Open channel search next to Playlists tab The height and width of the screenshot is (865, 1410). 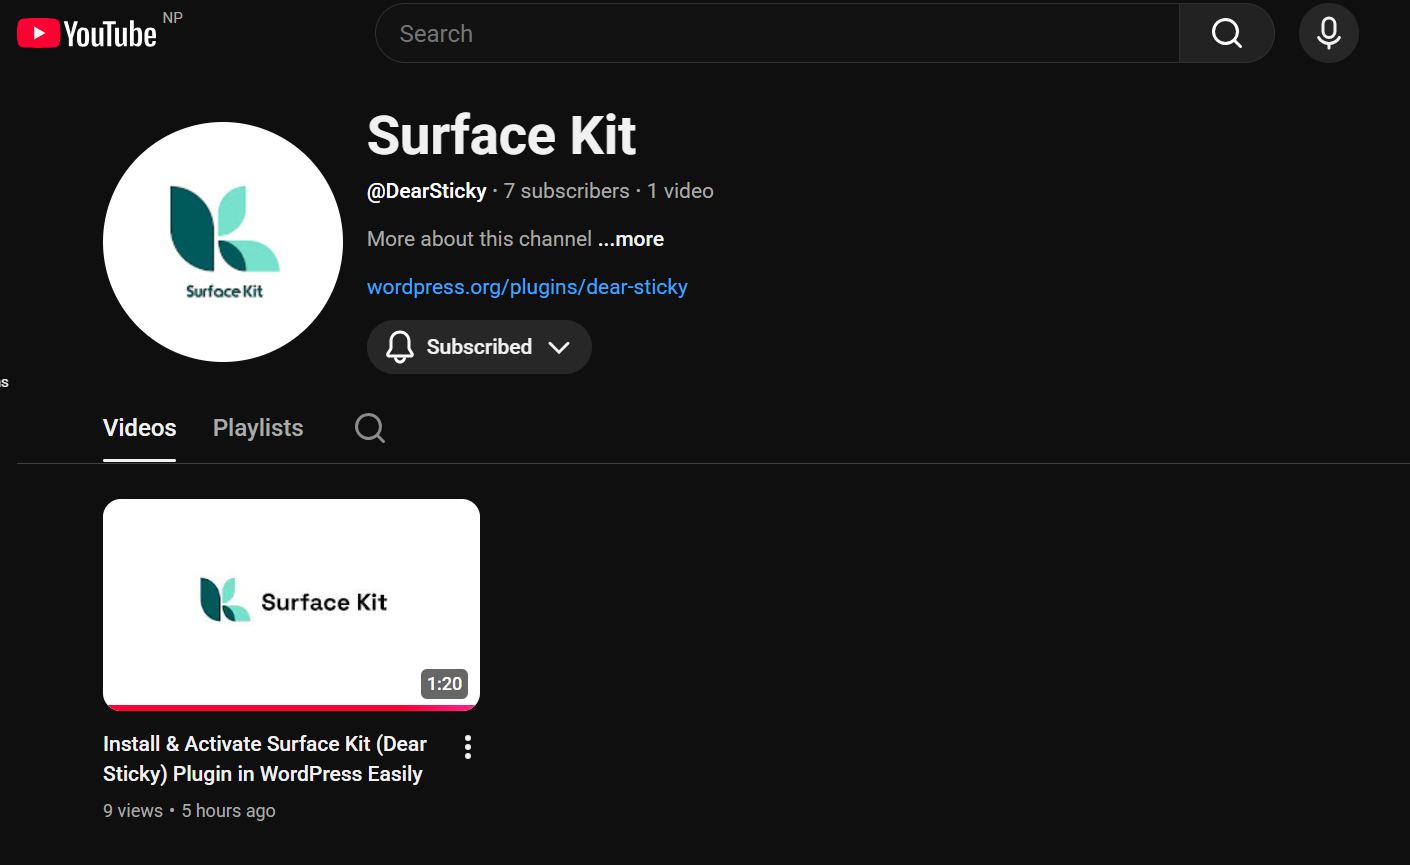(x=370, y=428)
